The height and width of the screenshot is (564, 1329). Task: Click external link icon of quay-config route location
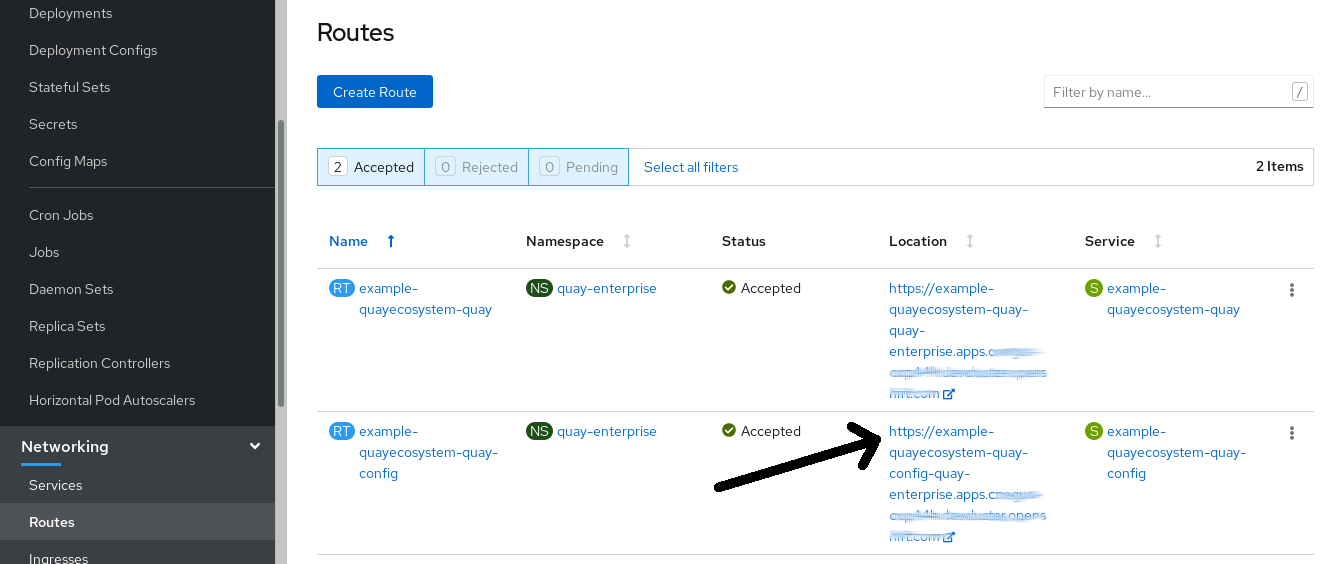click(949, 537)
